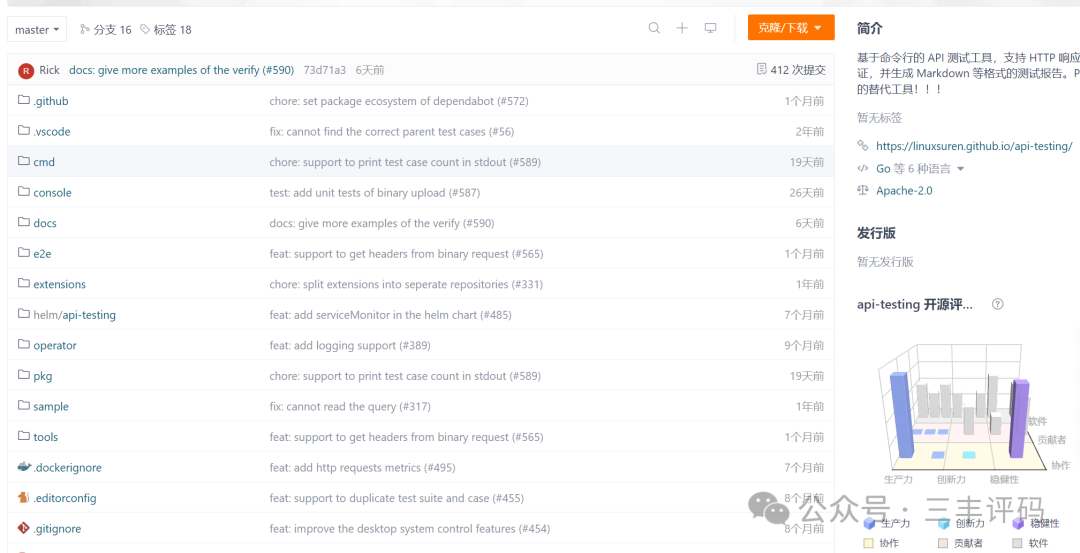Open commit feat: add serviceMonitor in the helm chart (#485)
The height and width of the screenshot is (553, 1080).
coord(391,315)
